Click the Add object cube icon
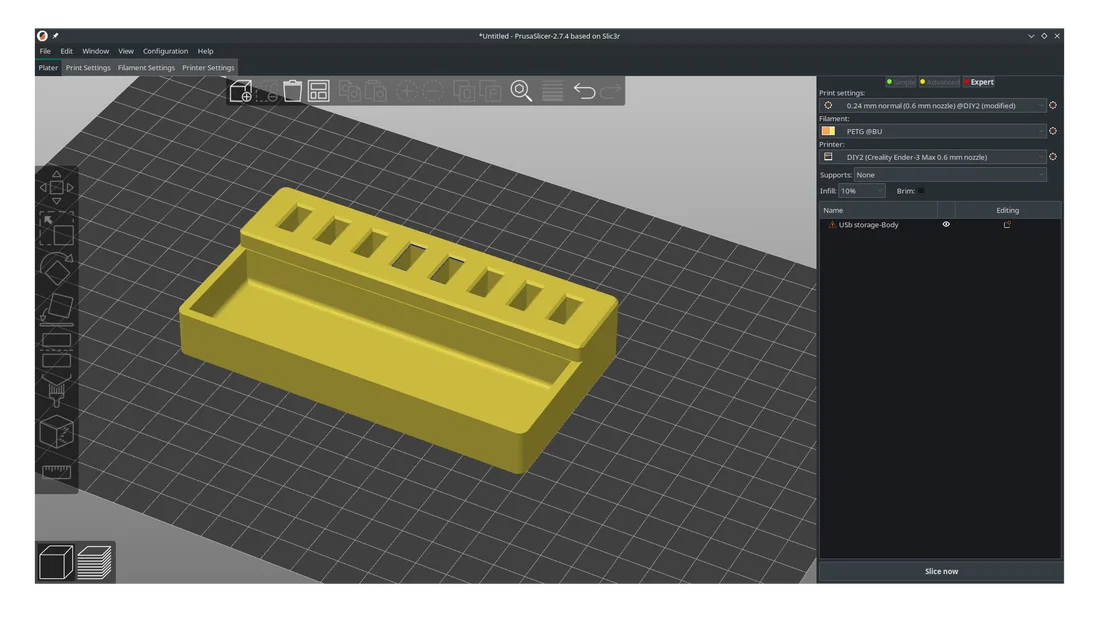The height and width of the screenshot is (625, 1099). click(x=240, y=91)
